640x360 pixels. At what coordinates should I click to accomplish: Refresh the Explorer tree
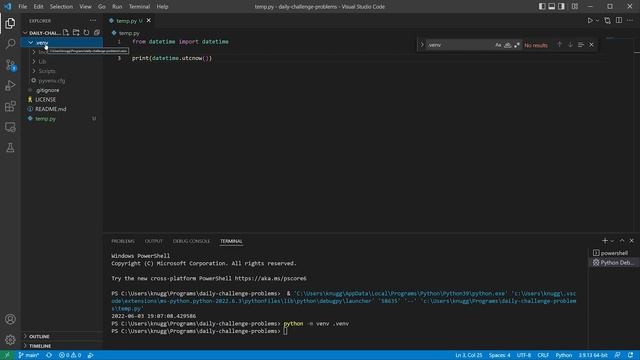pos(86,33)
